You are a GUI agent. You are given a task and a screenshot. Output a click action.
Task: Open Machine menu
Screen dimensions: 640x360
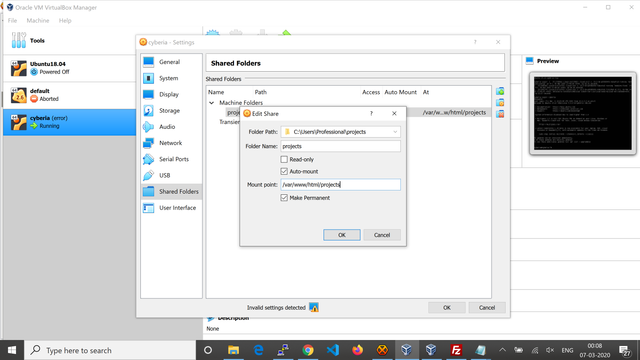pyautogui.click(x=38, y=20)
